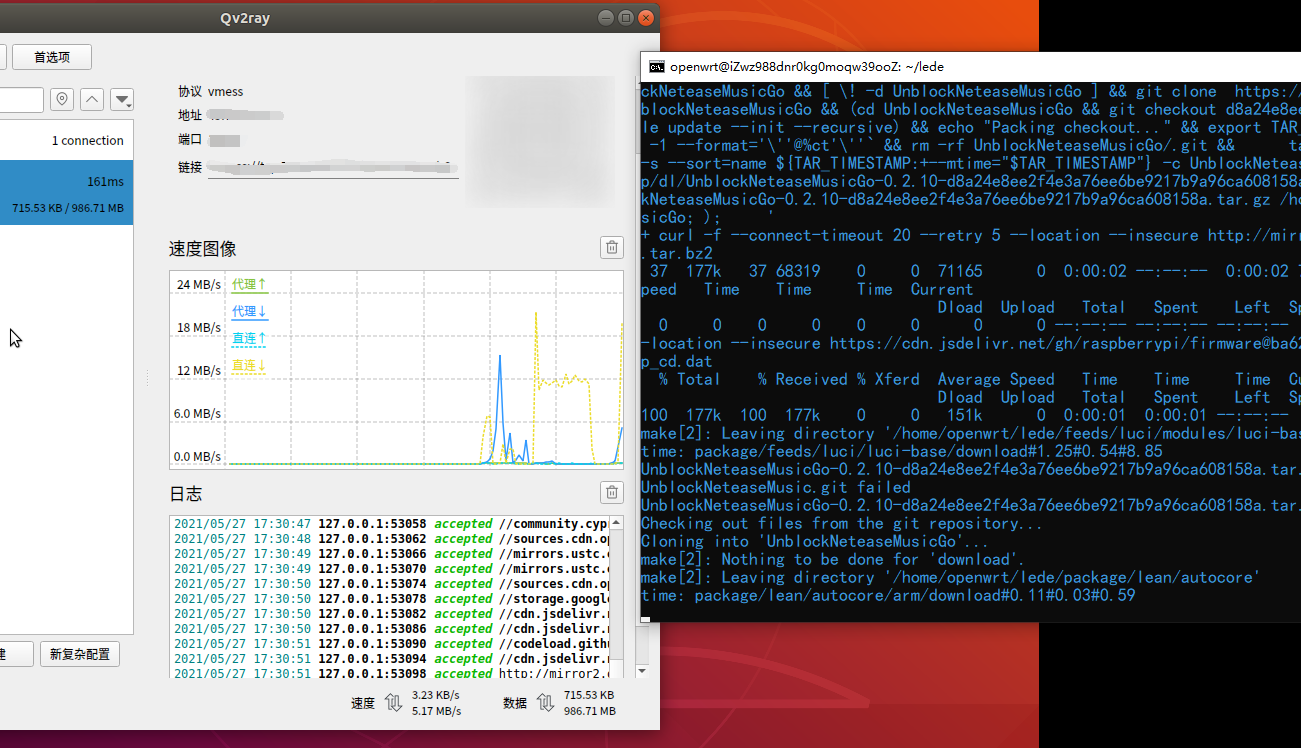Click the 速度 up-down arrows icon
Image resolution: width=1301 pixels, height=748 pixels.
[394, 703]
